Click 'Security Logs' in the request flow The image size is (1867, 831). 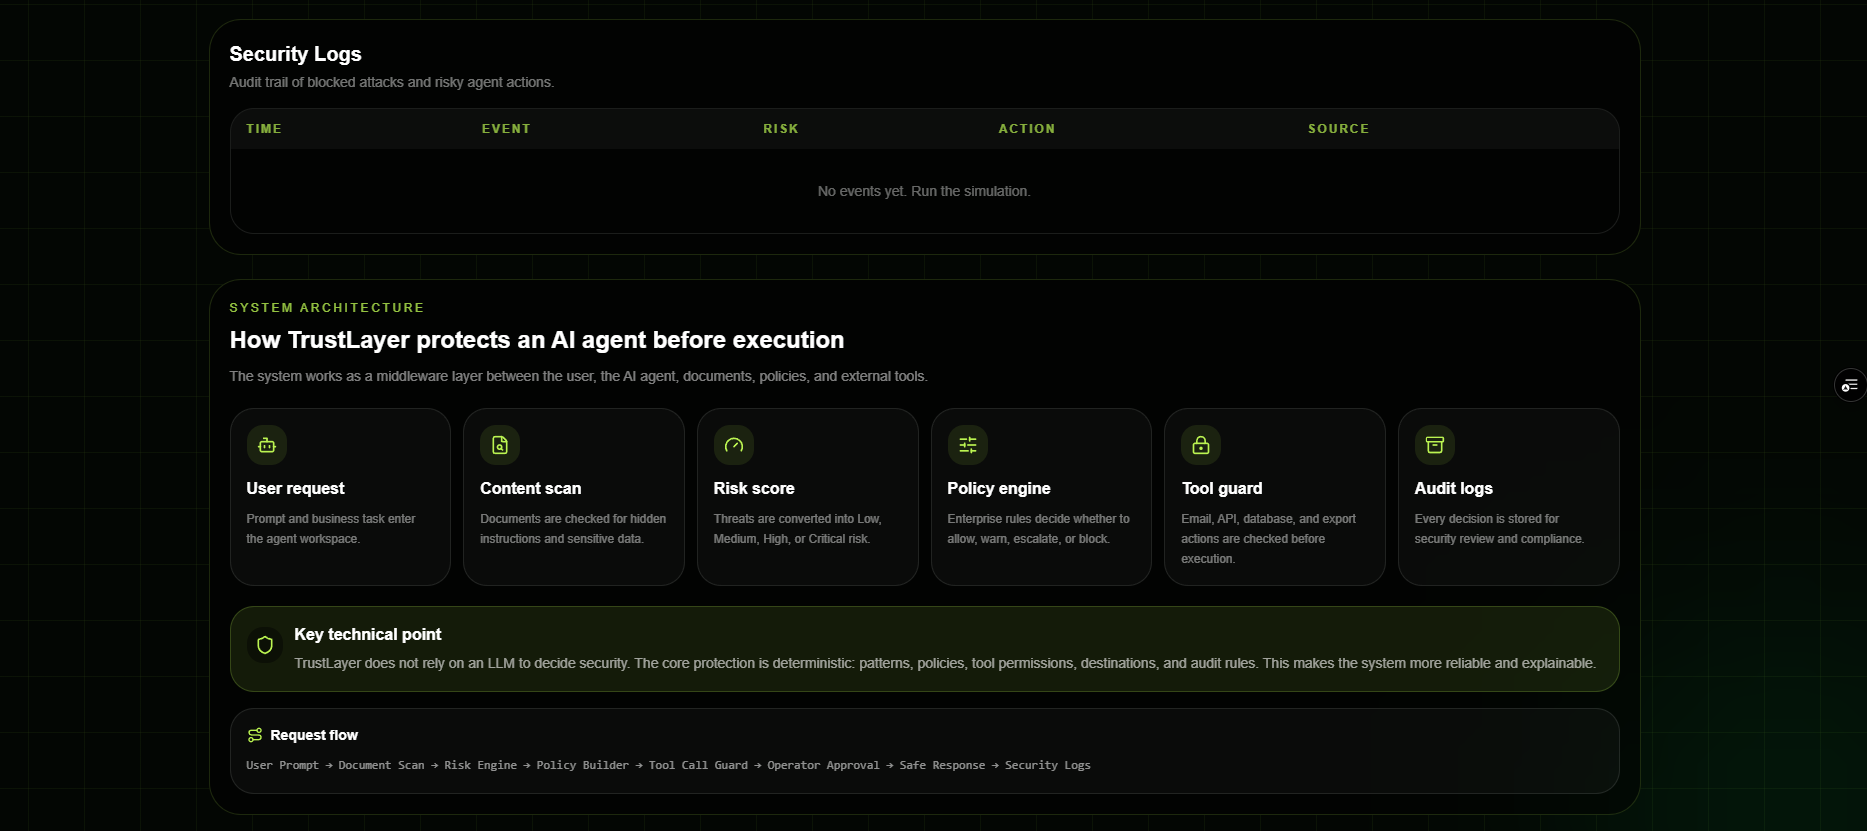(1048, 765)
